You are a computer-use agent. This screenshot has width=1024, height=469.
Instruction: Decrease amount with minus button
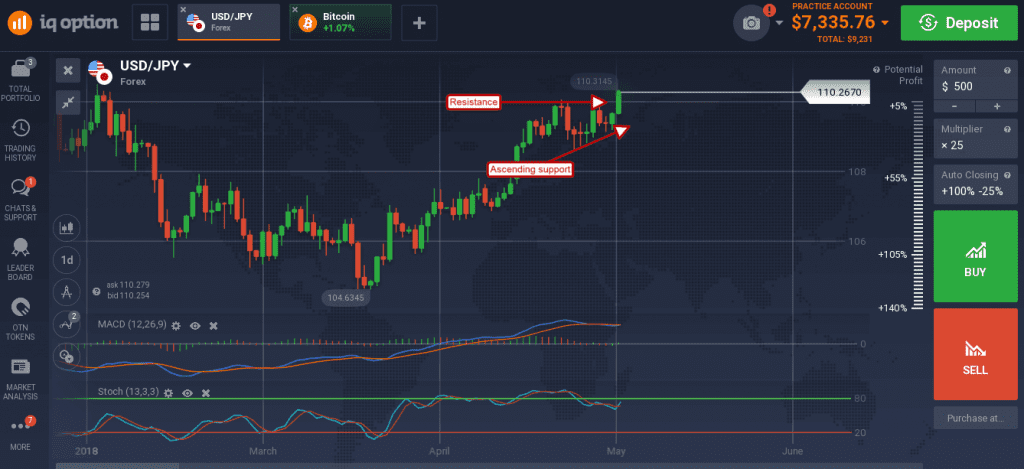pos(955,106)
